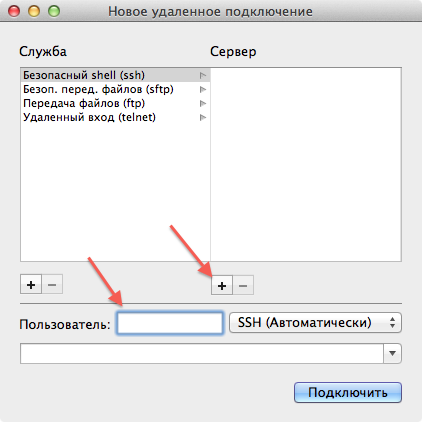Expand arrow next to Безопасный shell (ssh)
Screen dimensions: 422x422
[x=203, y=75]
